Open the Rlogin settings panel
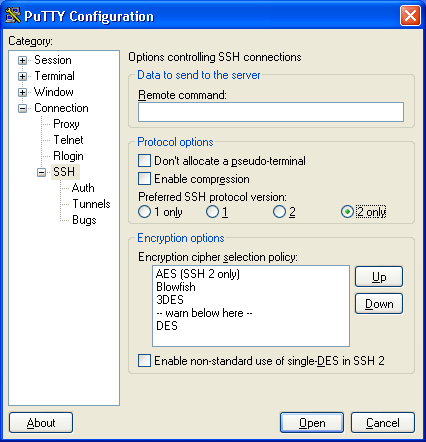This screenshot has width=426, height=442. (x=68, y=156)
